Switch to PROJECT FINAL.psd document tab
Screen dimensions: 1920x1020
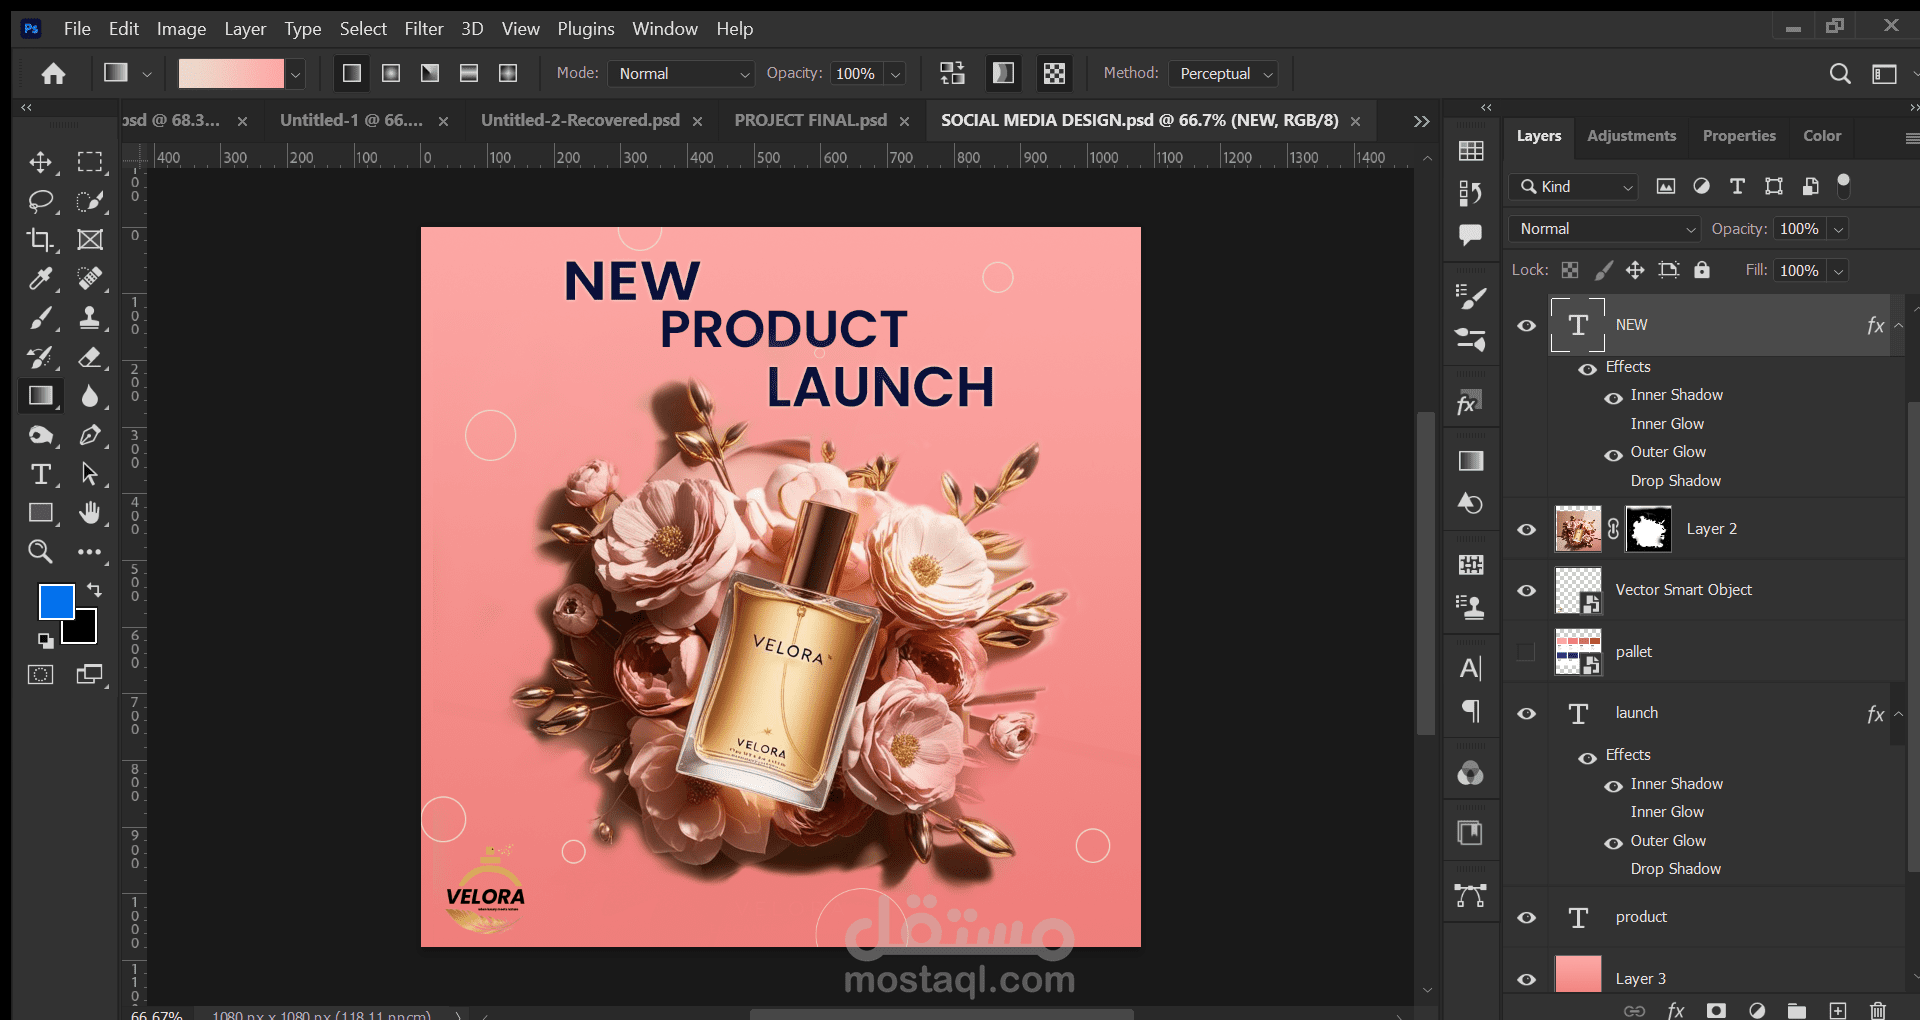(810, 120)
